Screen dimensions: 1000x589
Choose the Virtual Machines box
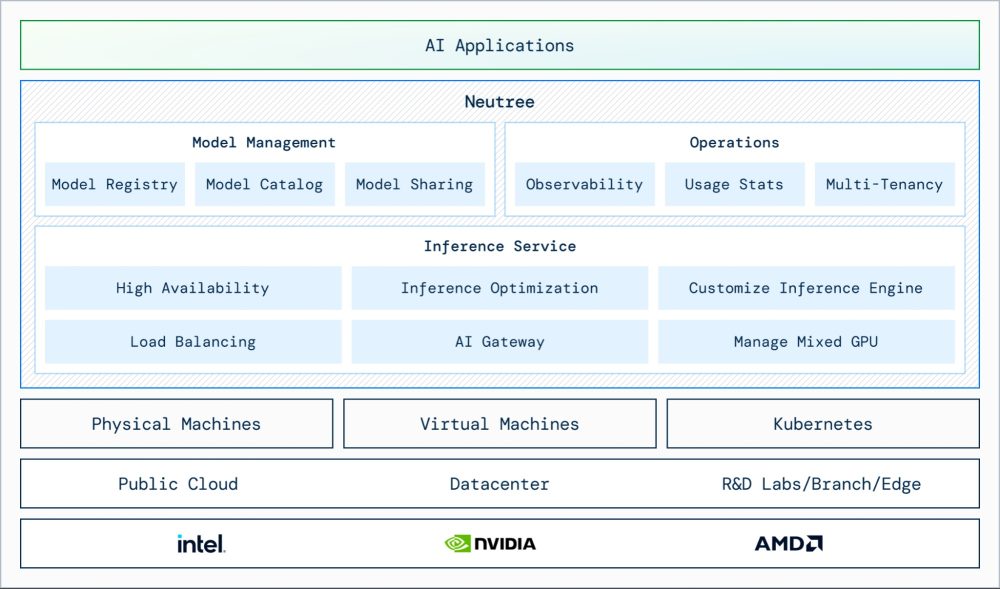click(x=500, y=424)
